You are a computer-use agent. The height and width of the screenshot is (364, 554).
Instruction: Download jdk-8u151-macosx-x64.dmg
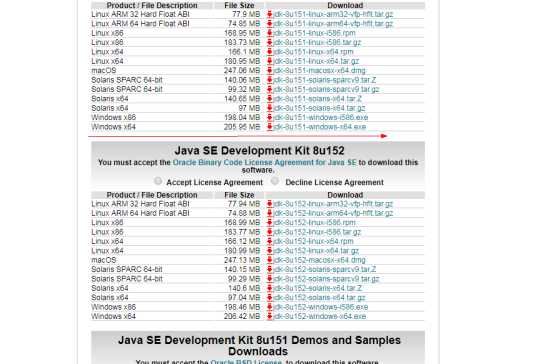(x=319, y=70)
